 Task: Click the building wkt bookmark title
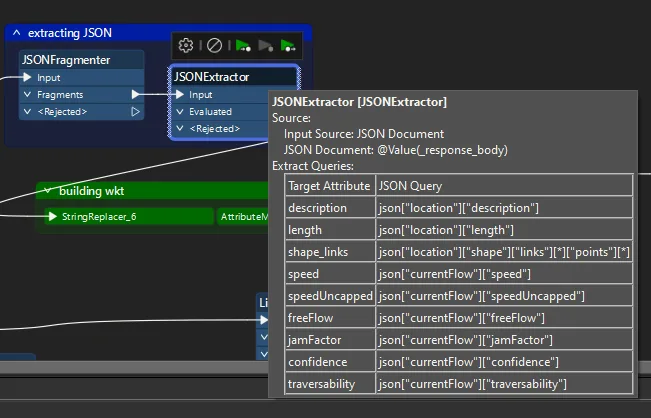(x=92, y=191)
